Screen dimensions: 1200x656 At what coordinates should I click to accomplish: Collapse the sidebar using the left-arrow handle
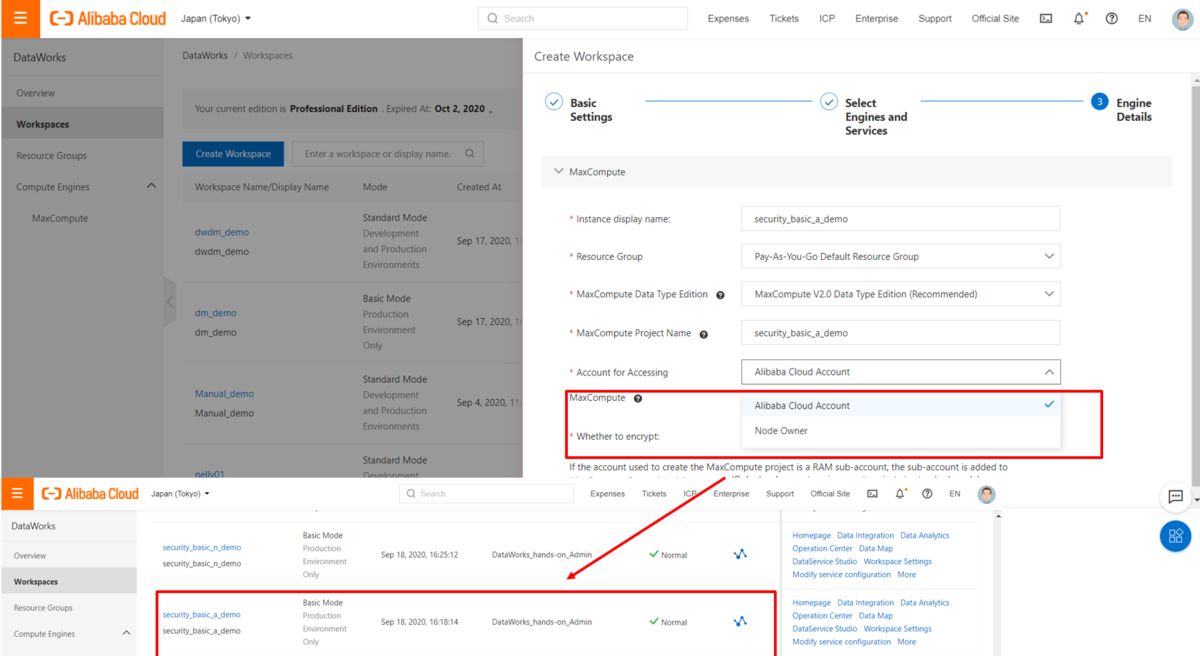coord(170,301)
